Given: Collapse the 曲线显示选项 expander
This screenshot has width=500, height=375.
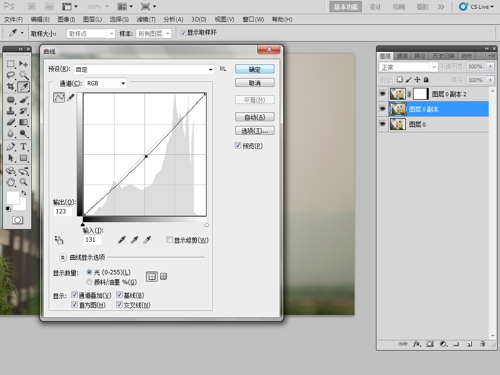Looking at the screenshot, I should [x=63, y=257].
